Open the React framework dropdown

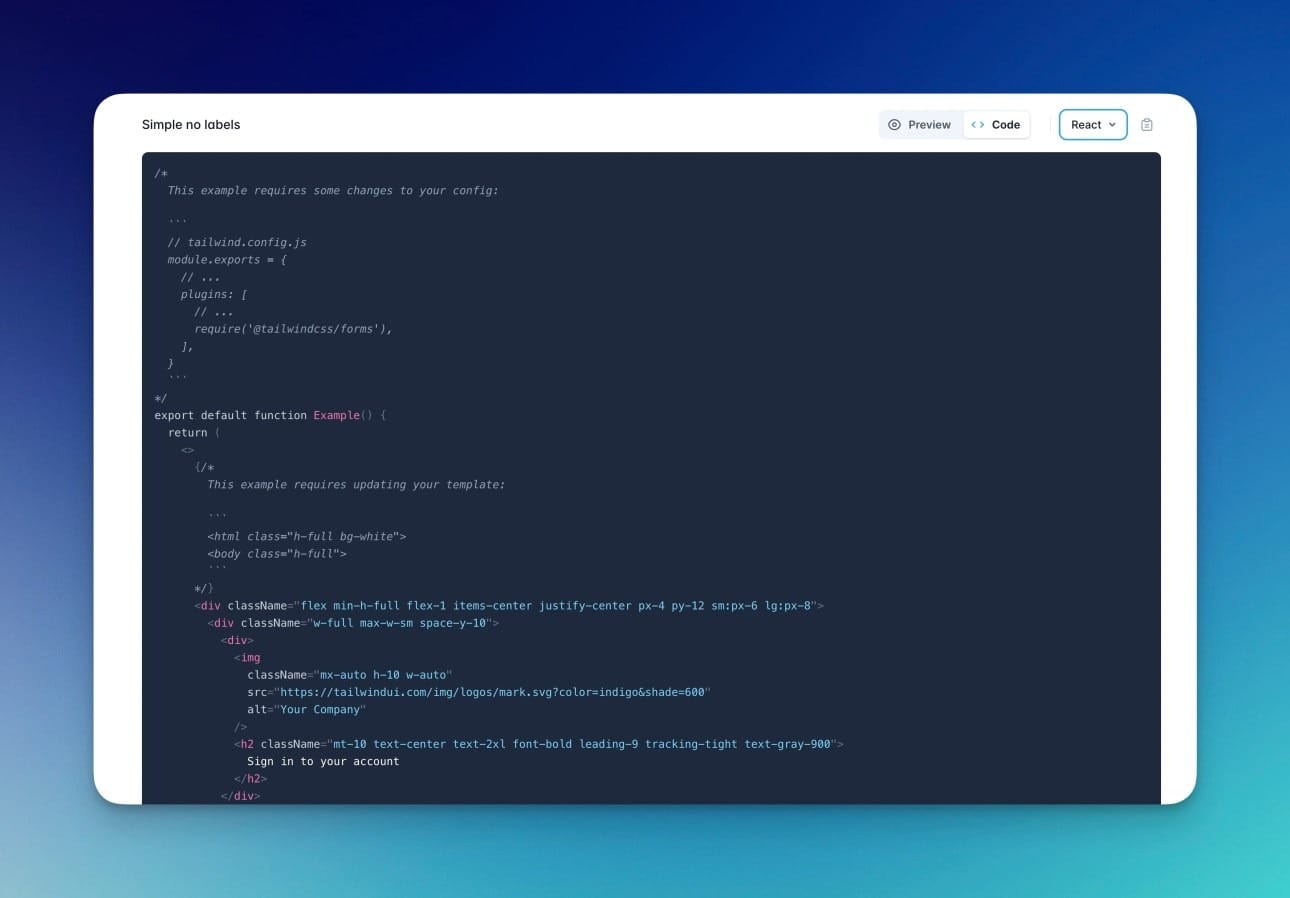coord(1092,125)
